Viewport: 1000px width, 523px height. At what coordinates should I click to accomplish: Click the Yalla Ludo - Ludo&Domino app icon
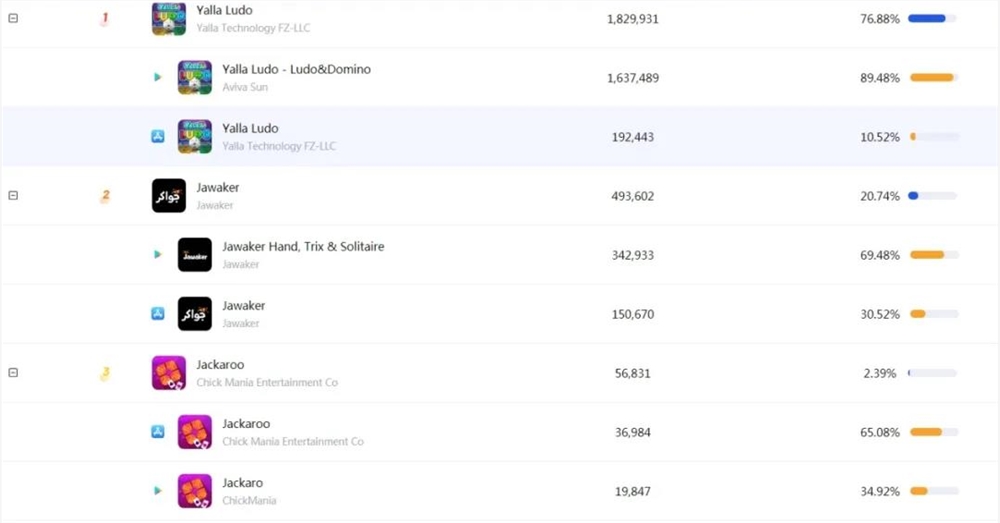tap(195, 77)
